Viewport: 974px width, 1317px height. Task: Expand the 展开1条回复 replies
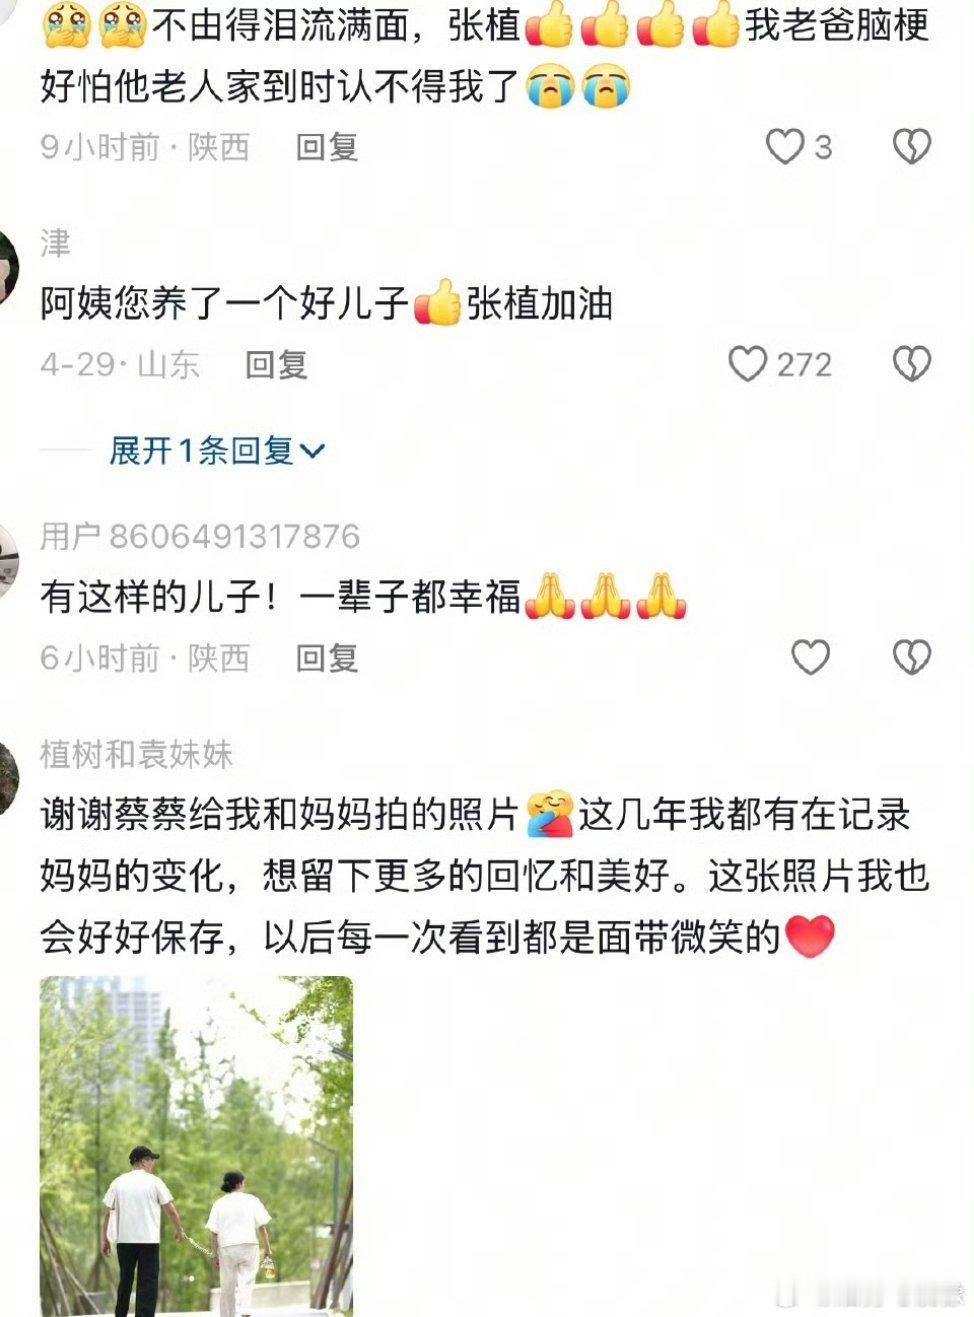217,451
